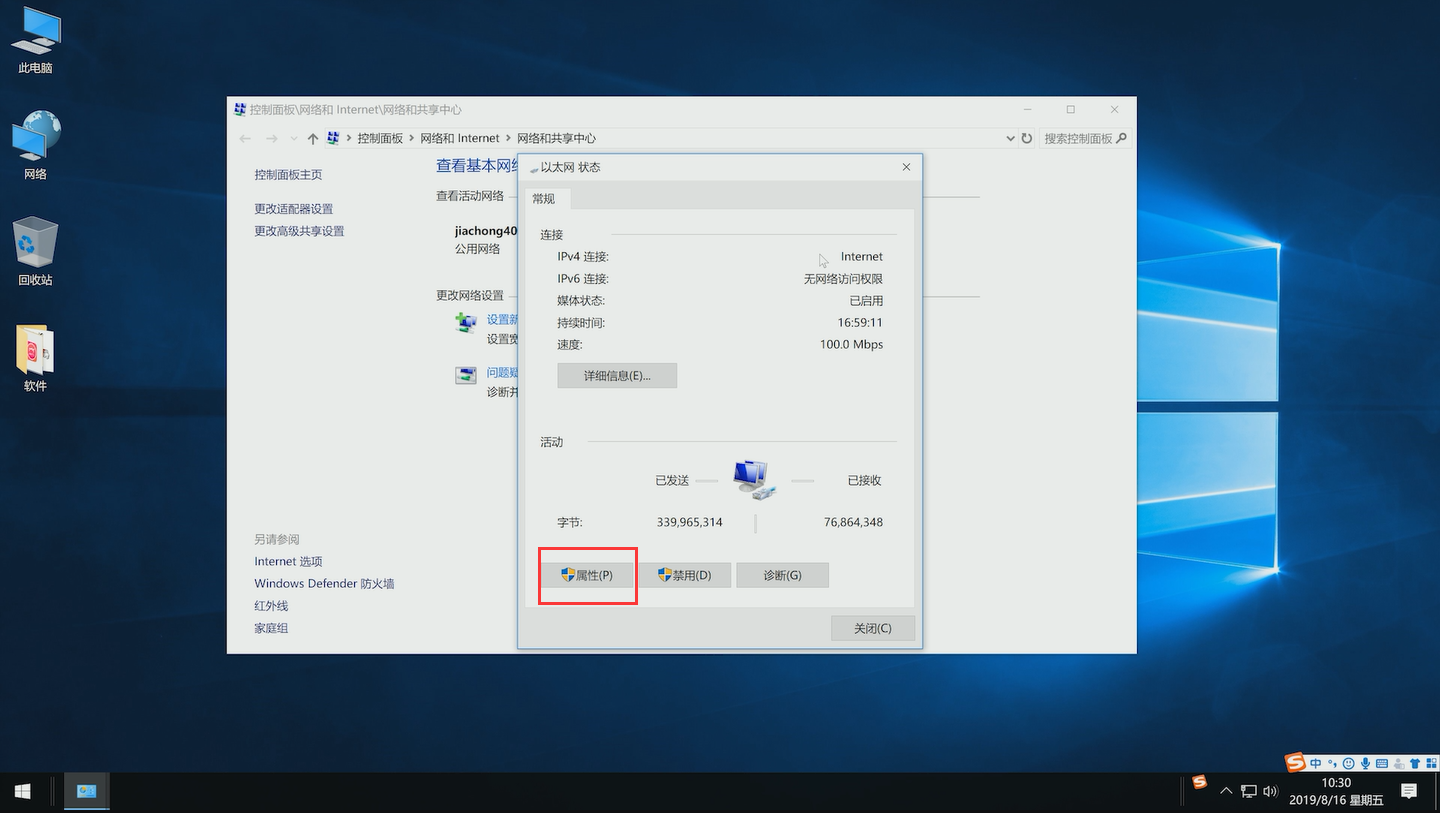Open the 此电脑 desktop icon
The width and height of the screenshot is (1440, 813).
pos(35,42)
